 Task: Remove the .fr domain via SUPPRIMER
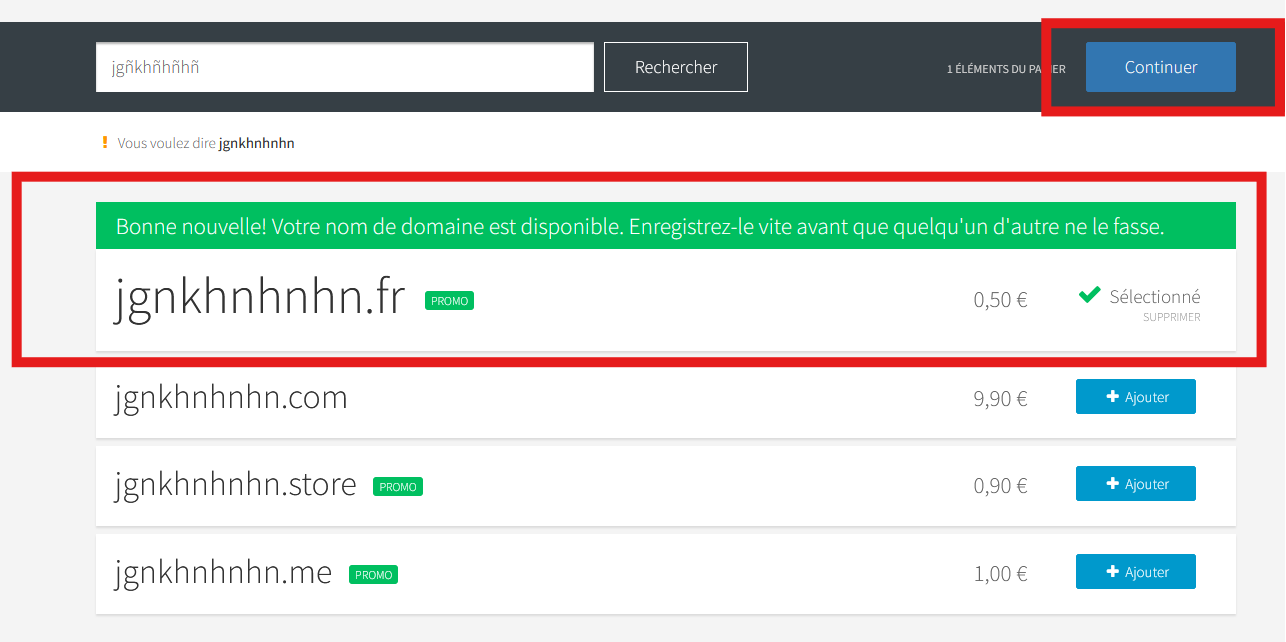(x=1171, y=317)
